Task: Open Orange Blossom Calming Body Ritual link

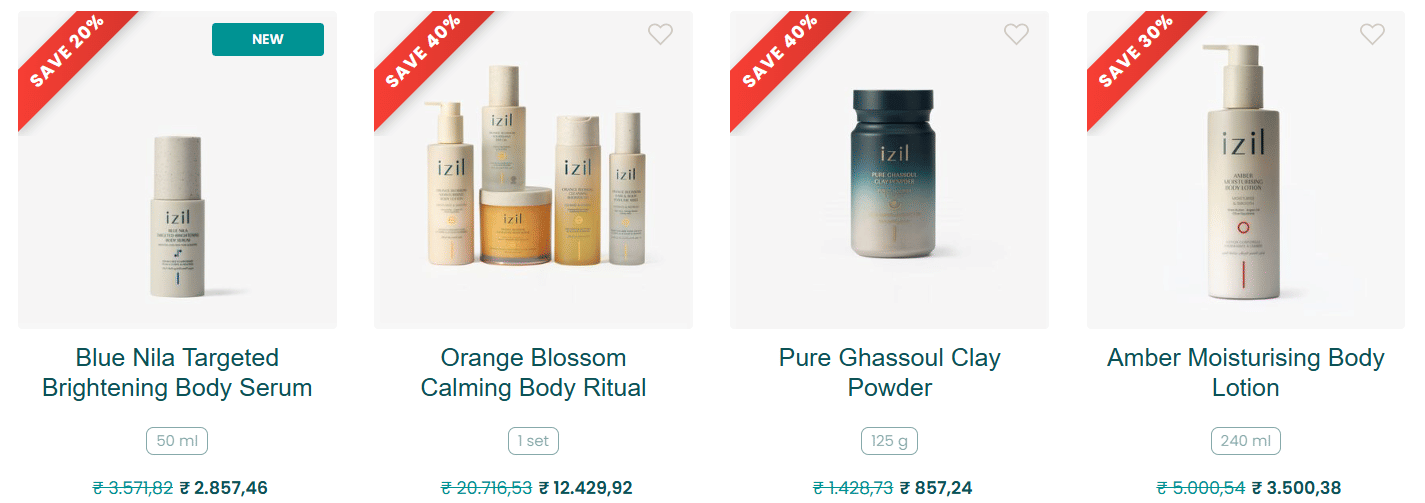Action: coord(533,373)
